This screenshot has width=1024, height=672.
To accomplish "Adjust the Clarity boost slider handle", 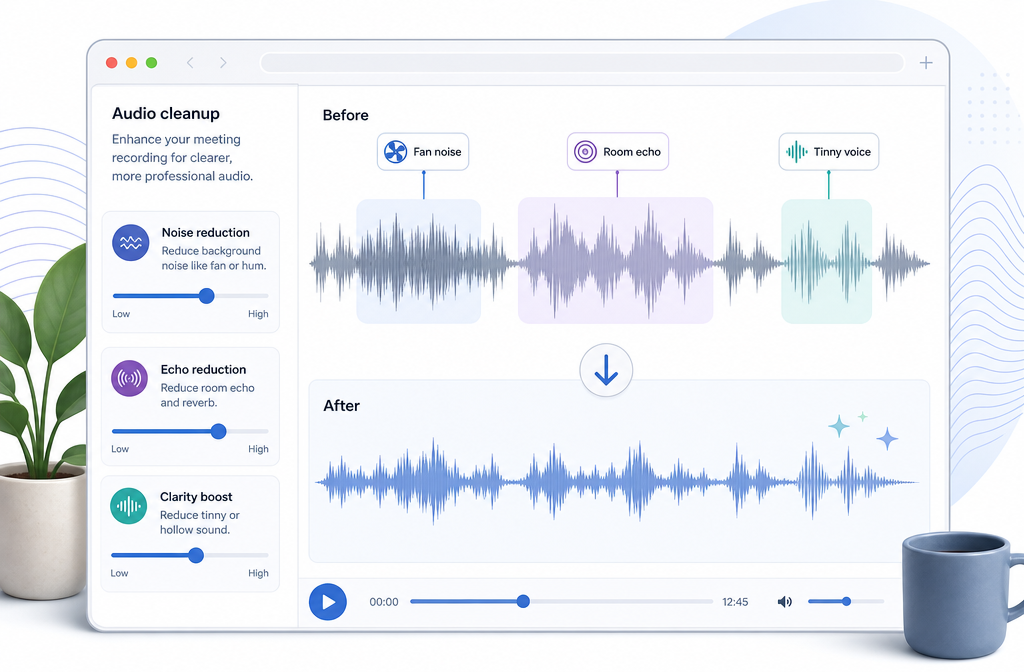I will point(196,555).
